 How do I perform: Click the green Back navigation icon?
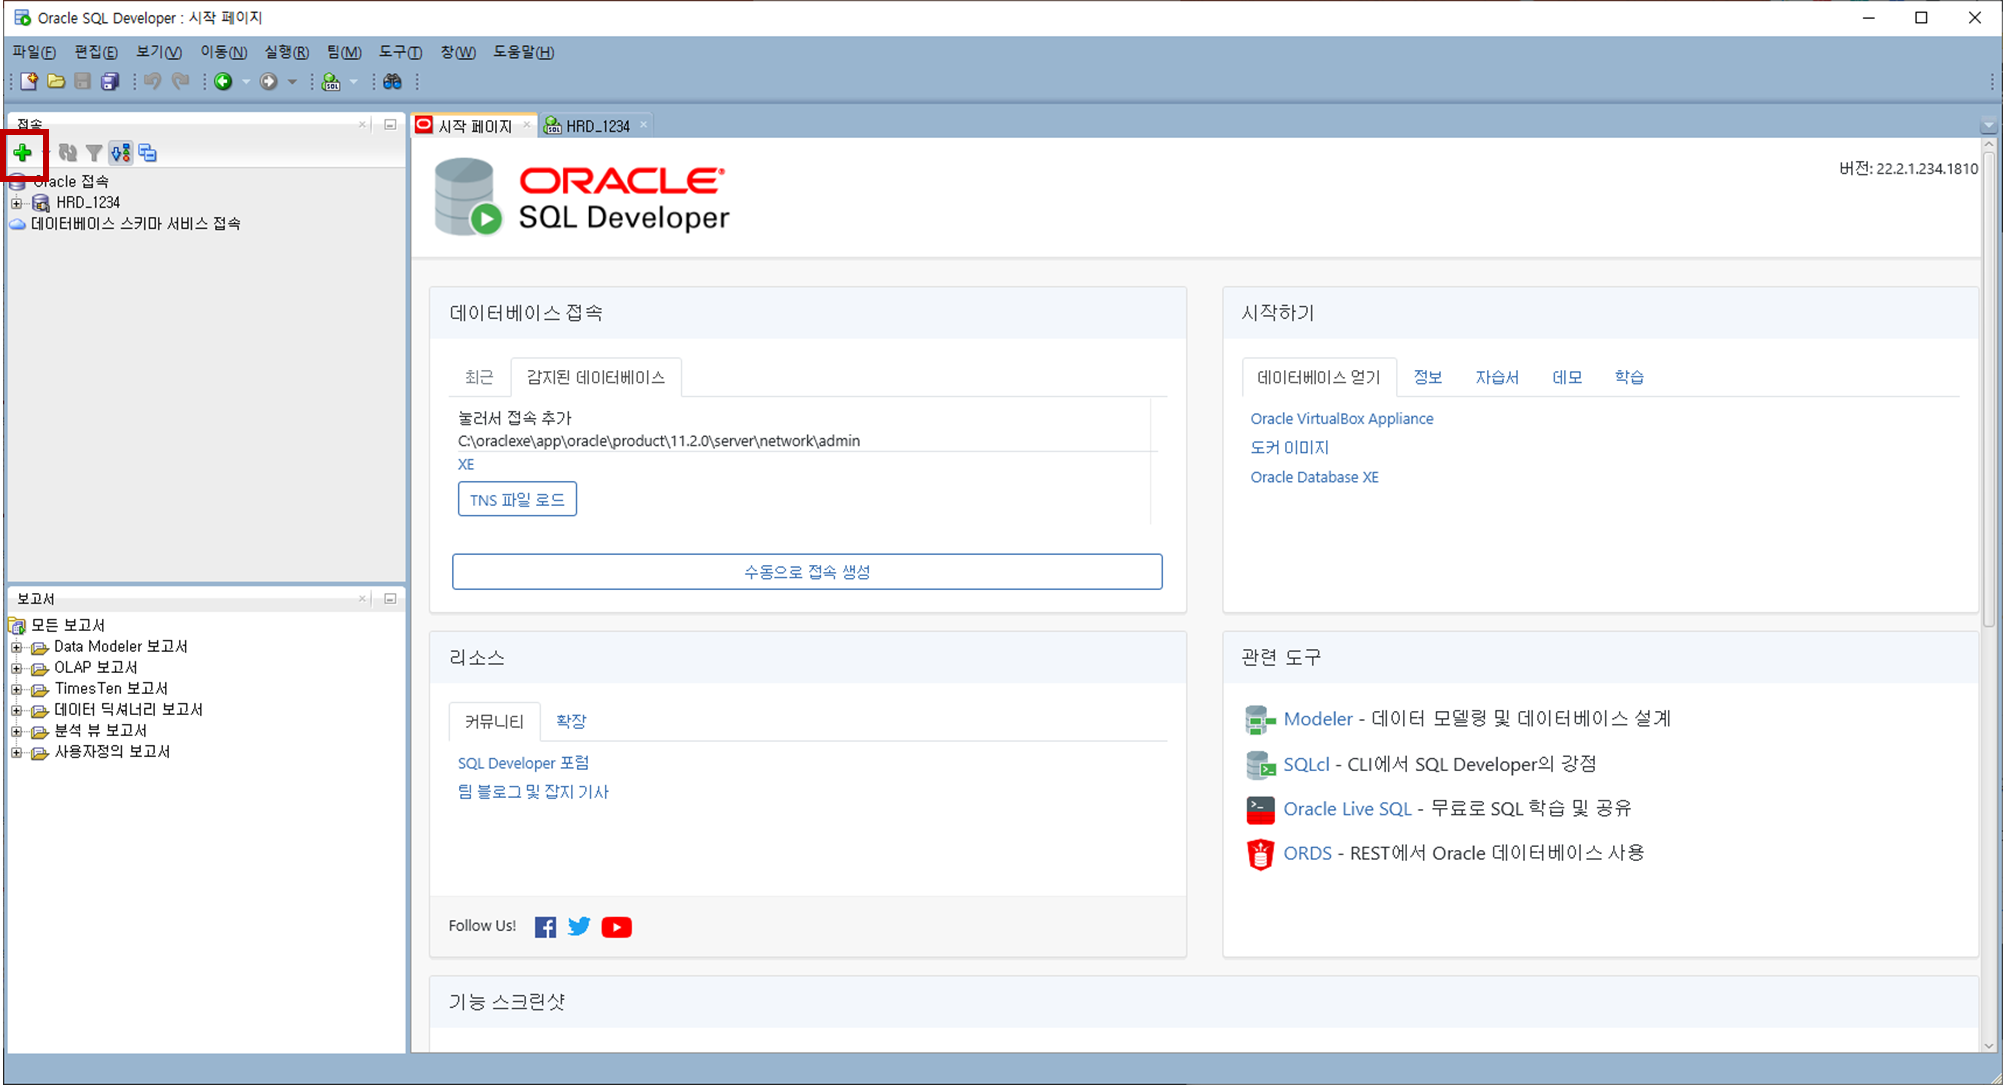(223, 82)
